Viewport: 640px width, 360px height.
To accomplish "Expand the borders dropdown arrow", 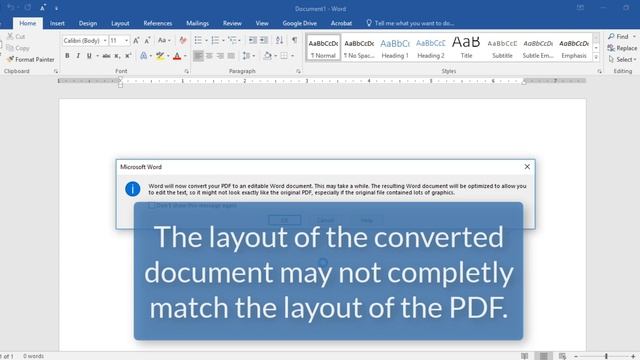I will (x=292, y=56).
